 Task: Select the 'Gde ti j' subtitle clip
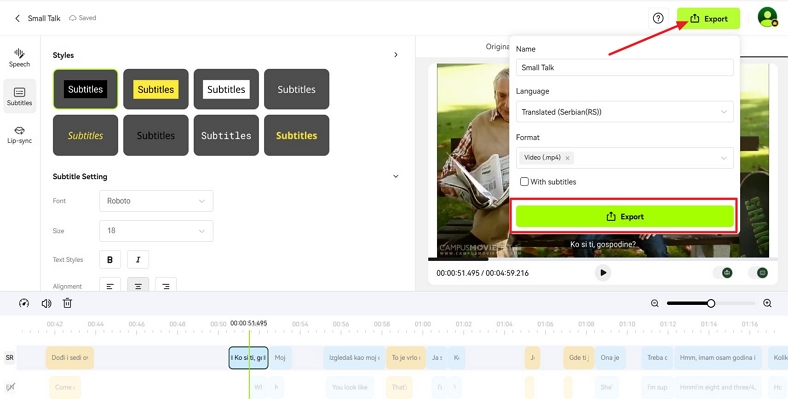click(578, 358)
